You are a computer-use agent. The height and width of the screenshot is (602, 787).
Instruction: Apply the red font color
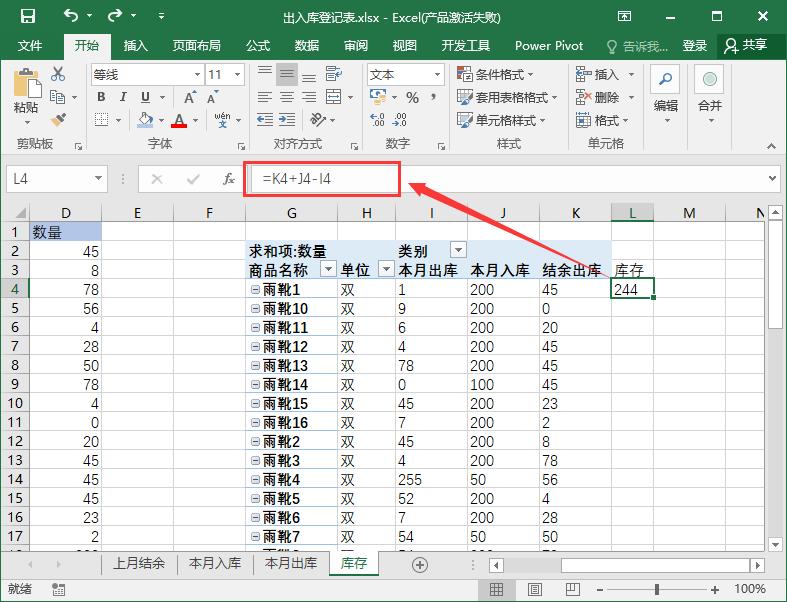179,120
